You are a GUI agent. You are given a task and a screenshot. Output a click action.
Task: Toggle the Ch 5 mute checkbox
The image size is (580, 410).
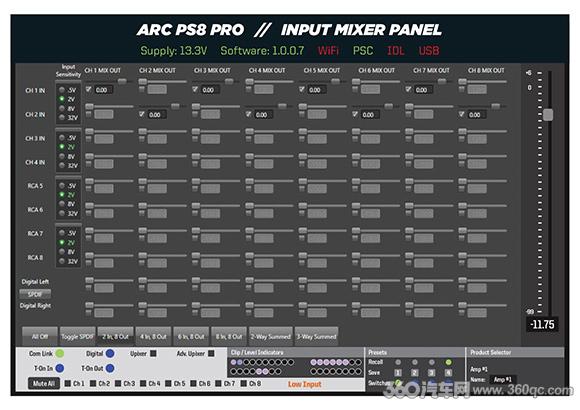(168, 383)
